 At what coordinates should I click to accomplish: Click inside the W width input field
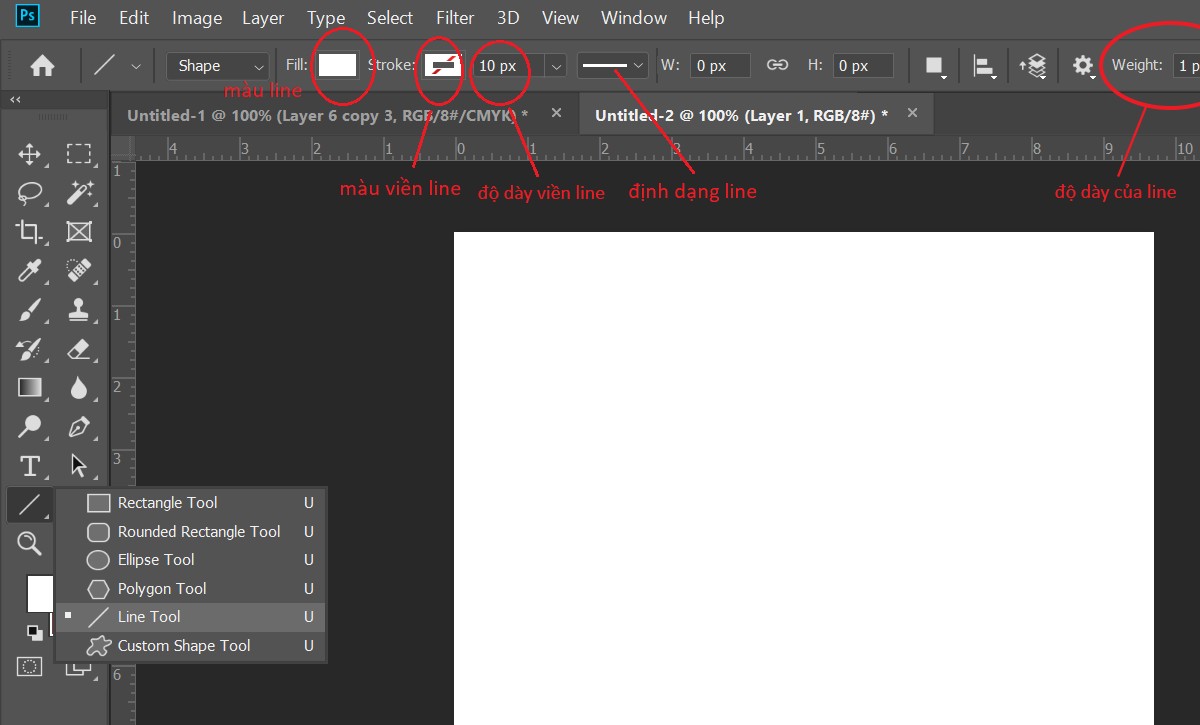click(x=720, y=65)
